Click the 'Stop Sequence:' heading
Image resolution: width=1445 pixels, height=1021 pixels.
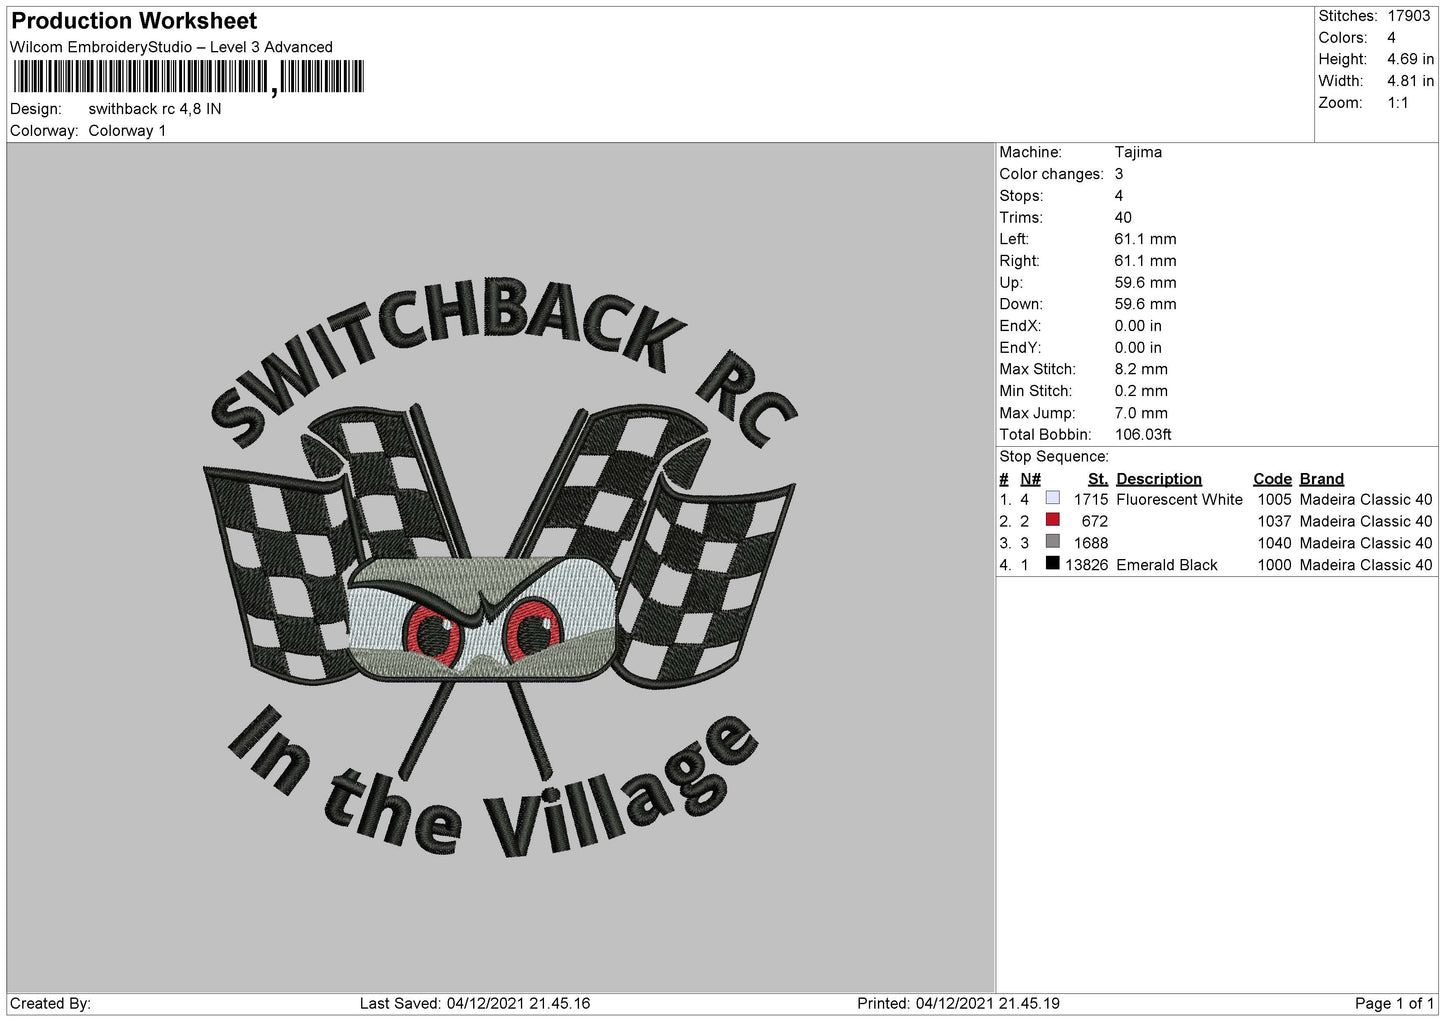click(1054, 457)
